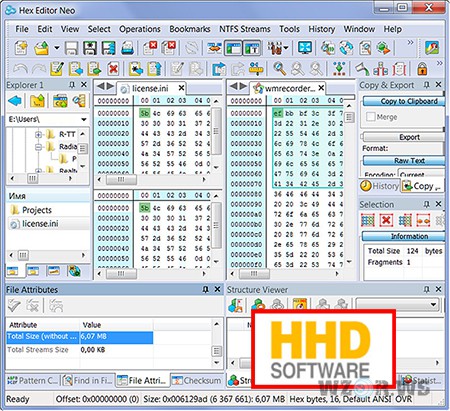
Task: Toggle the pin on Selection panel
Action: 427,204
